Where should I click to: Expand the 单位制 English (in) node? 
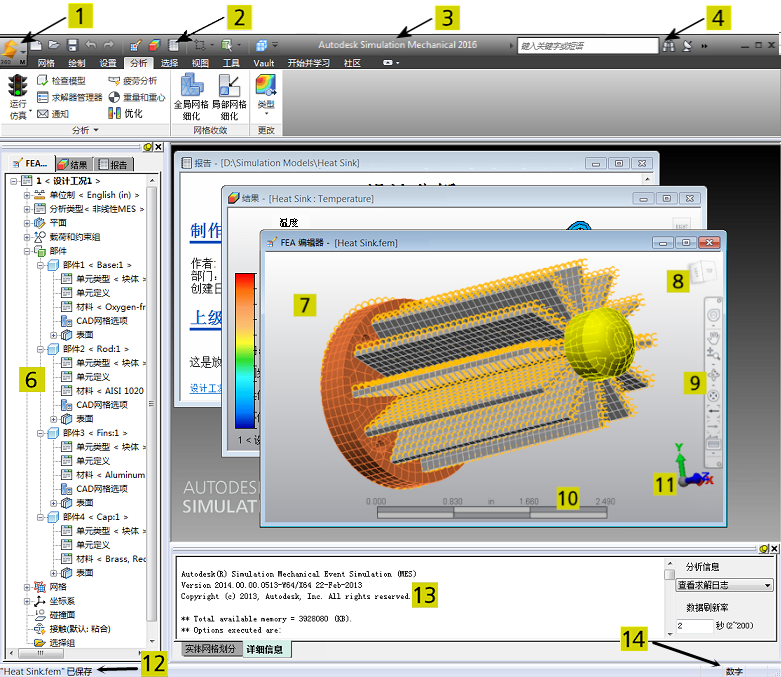27,195
